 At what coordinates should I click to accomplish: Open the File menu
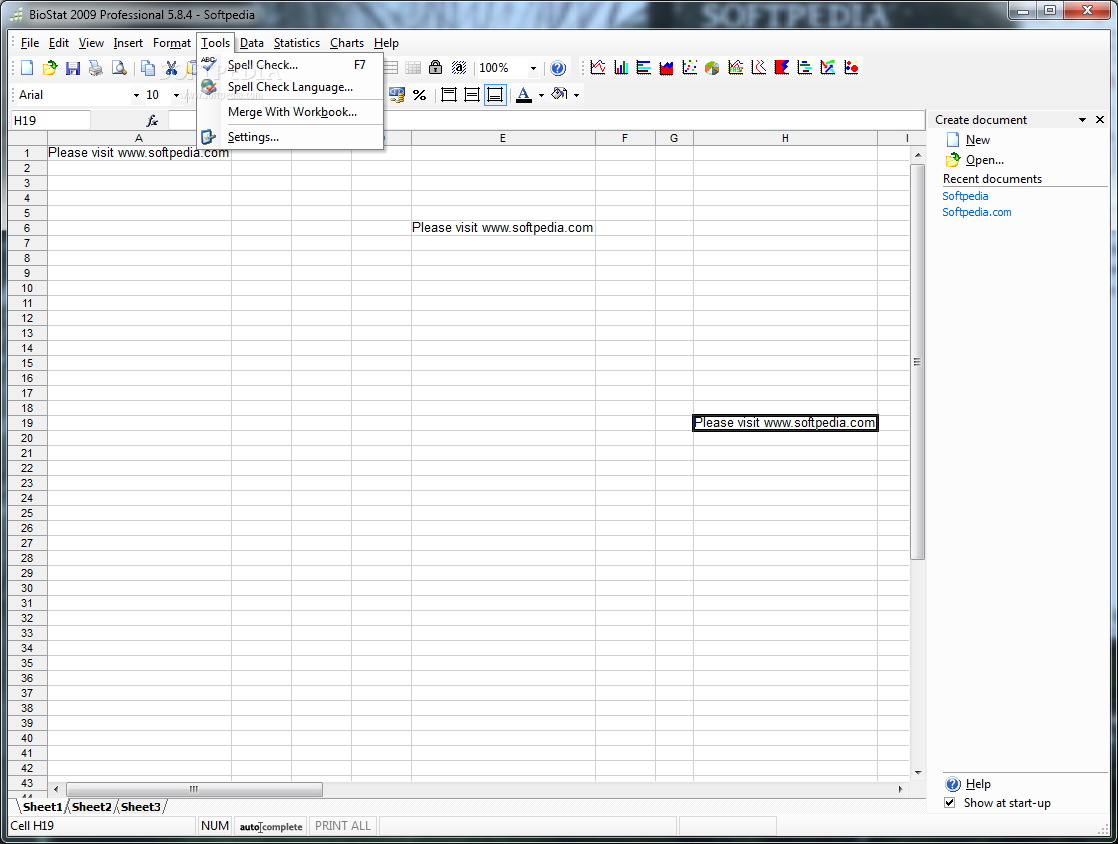click(x=30, y=43)
